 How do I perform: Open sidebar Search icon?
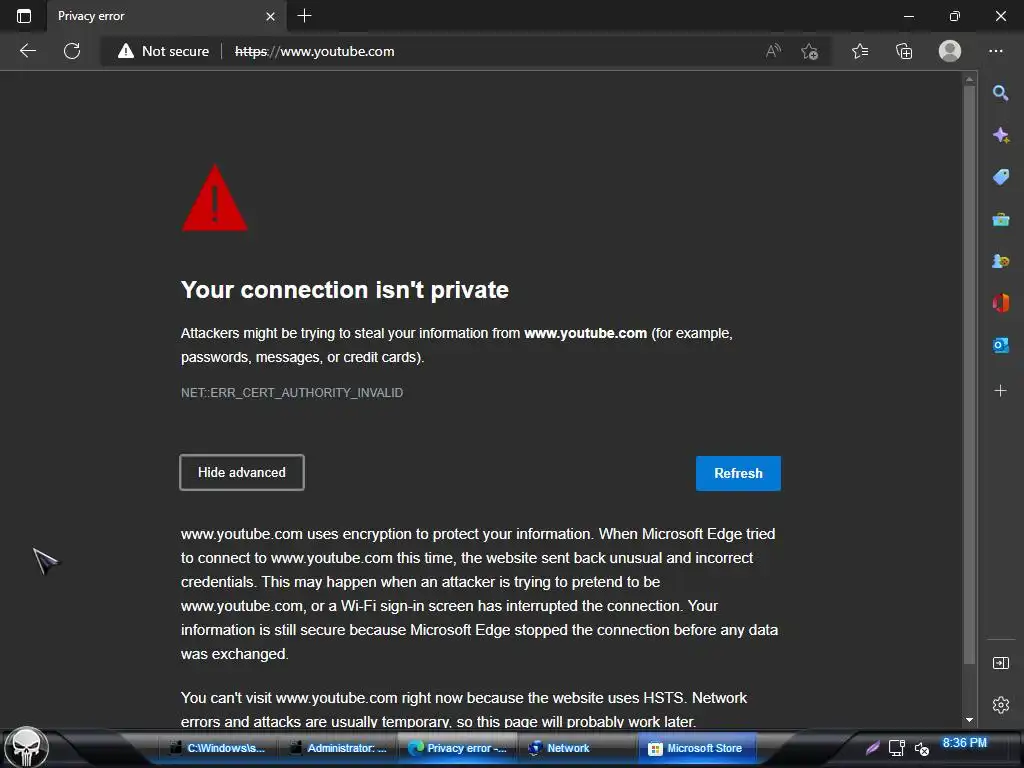tap(1000, 93)
